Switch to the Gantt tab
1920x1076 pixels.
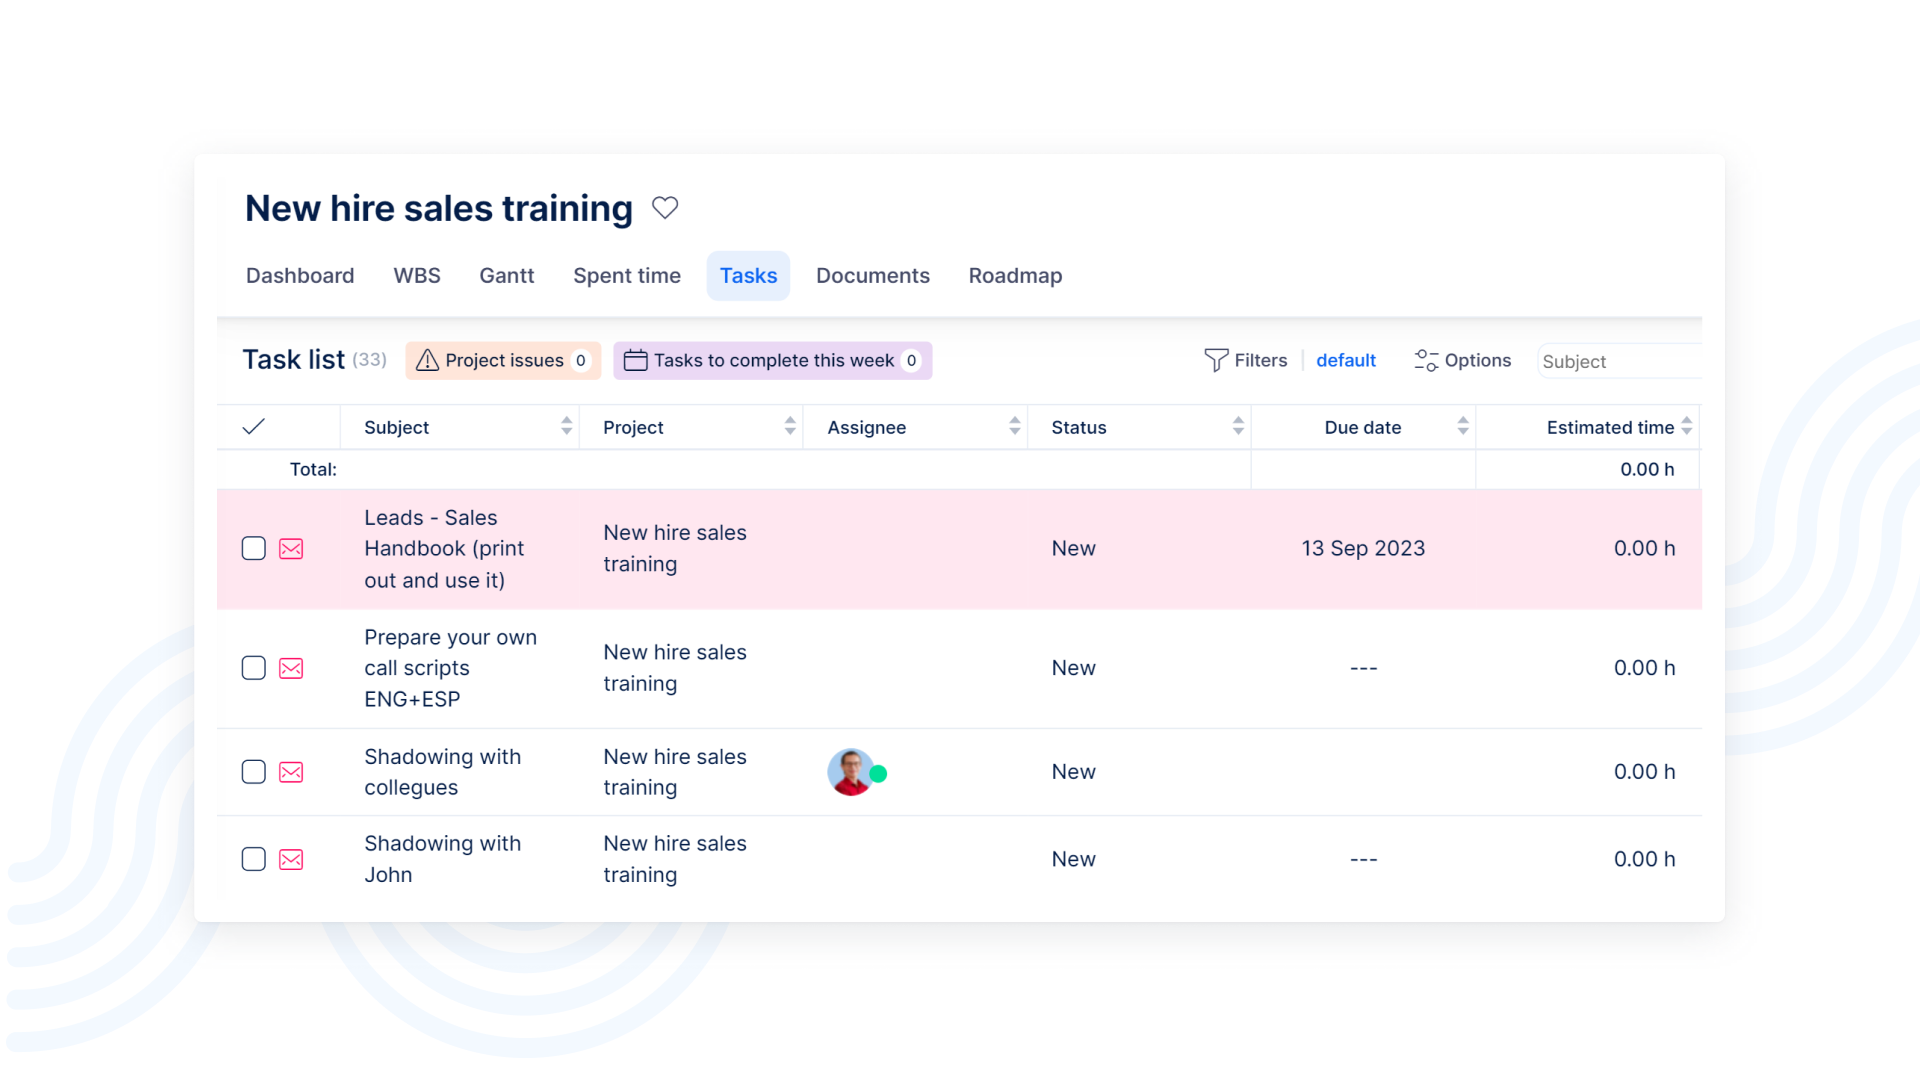(506, 276)
